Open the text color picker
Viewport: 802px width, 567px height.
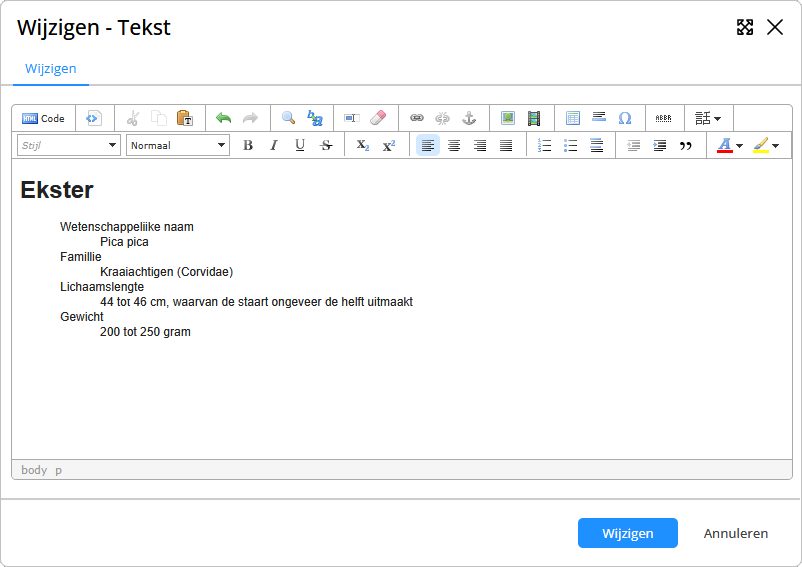[730, 146]
